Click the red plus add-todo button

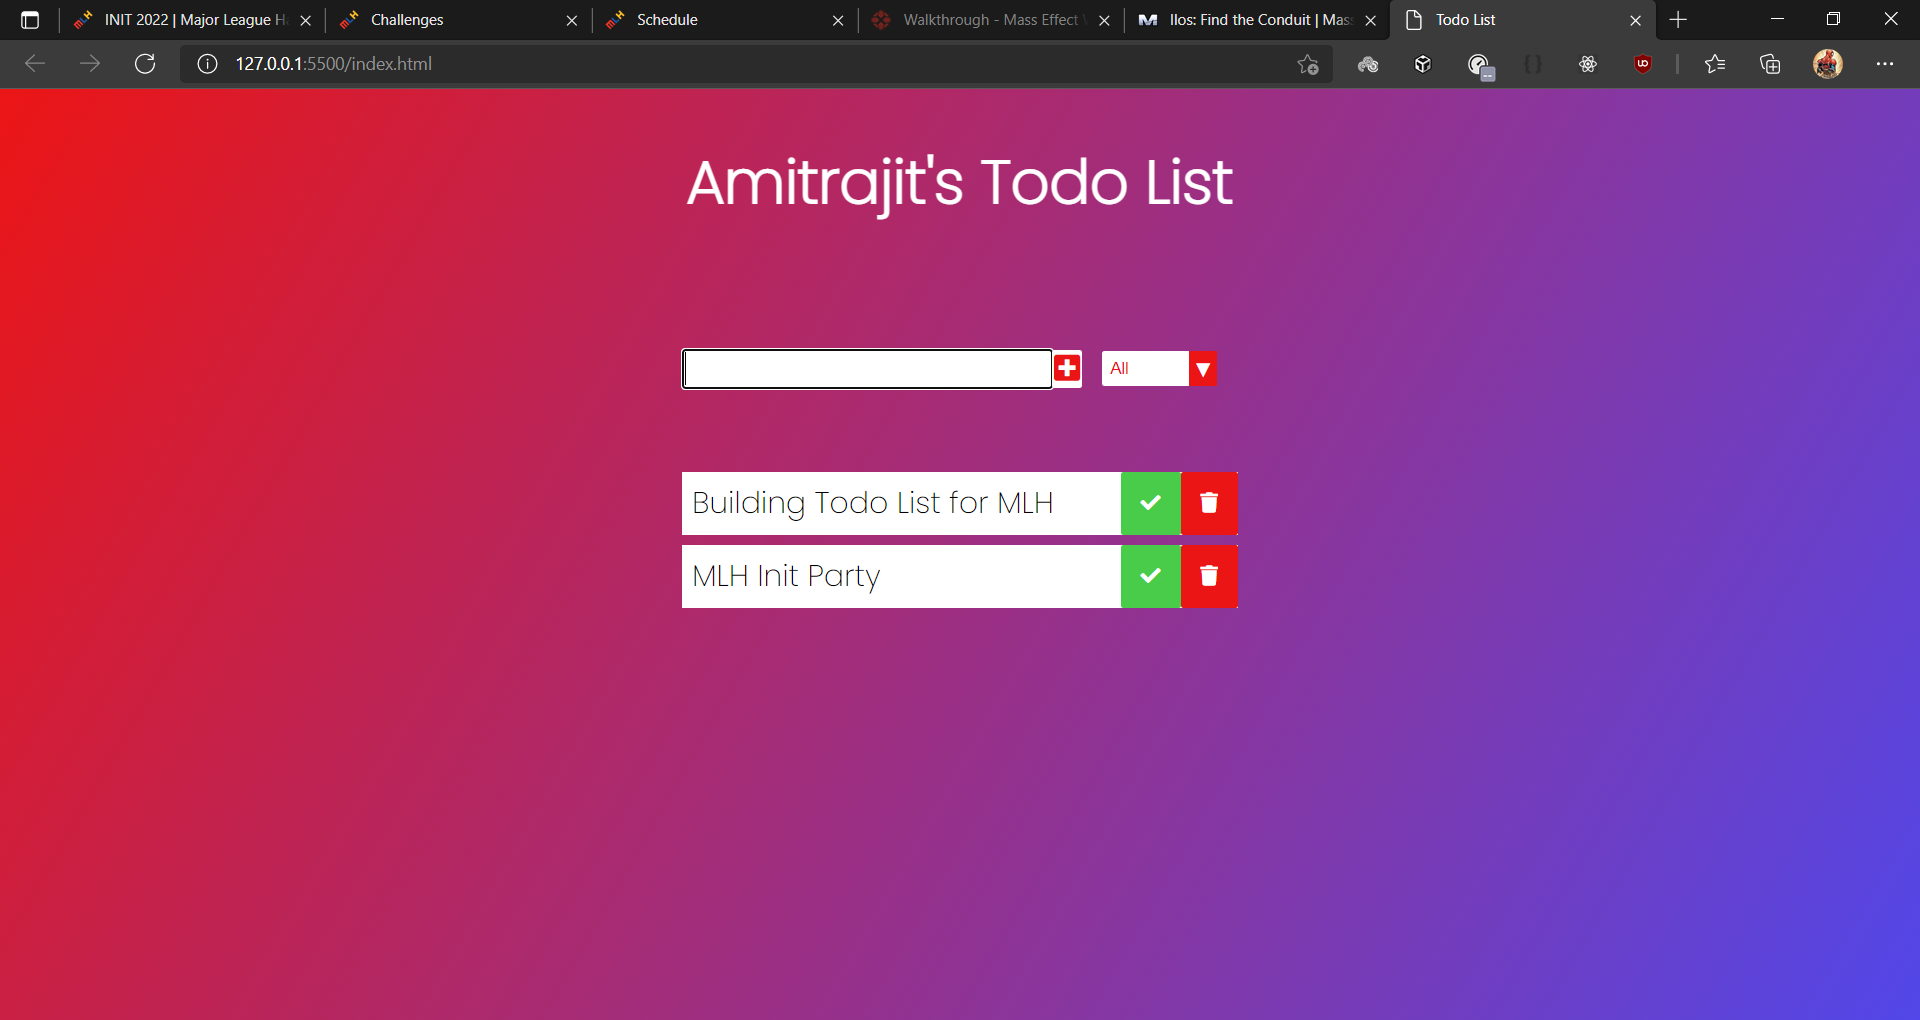pyautogui.click(x=1067, y=368)
